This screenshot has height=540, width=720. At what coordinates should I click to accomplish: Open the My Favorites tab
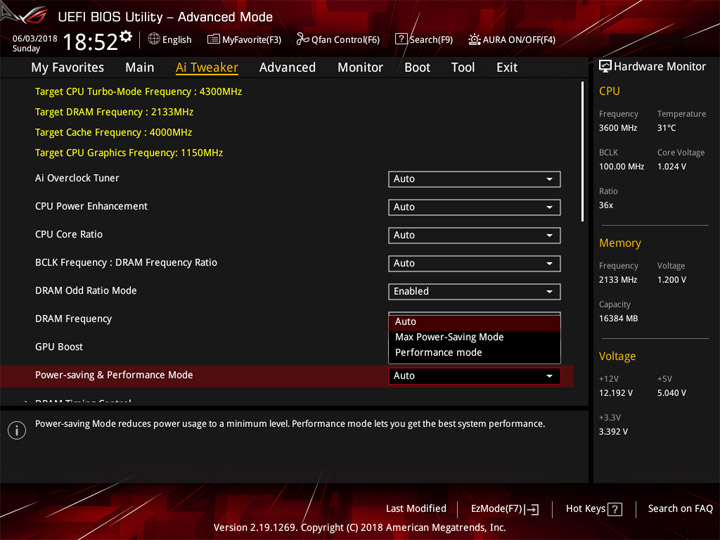tap(68, 68)
